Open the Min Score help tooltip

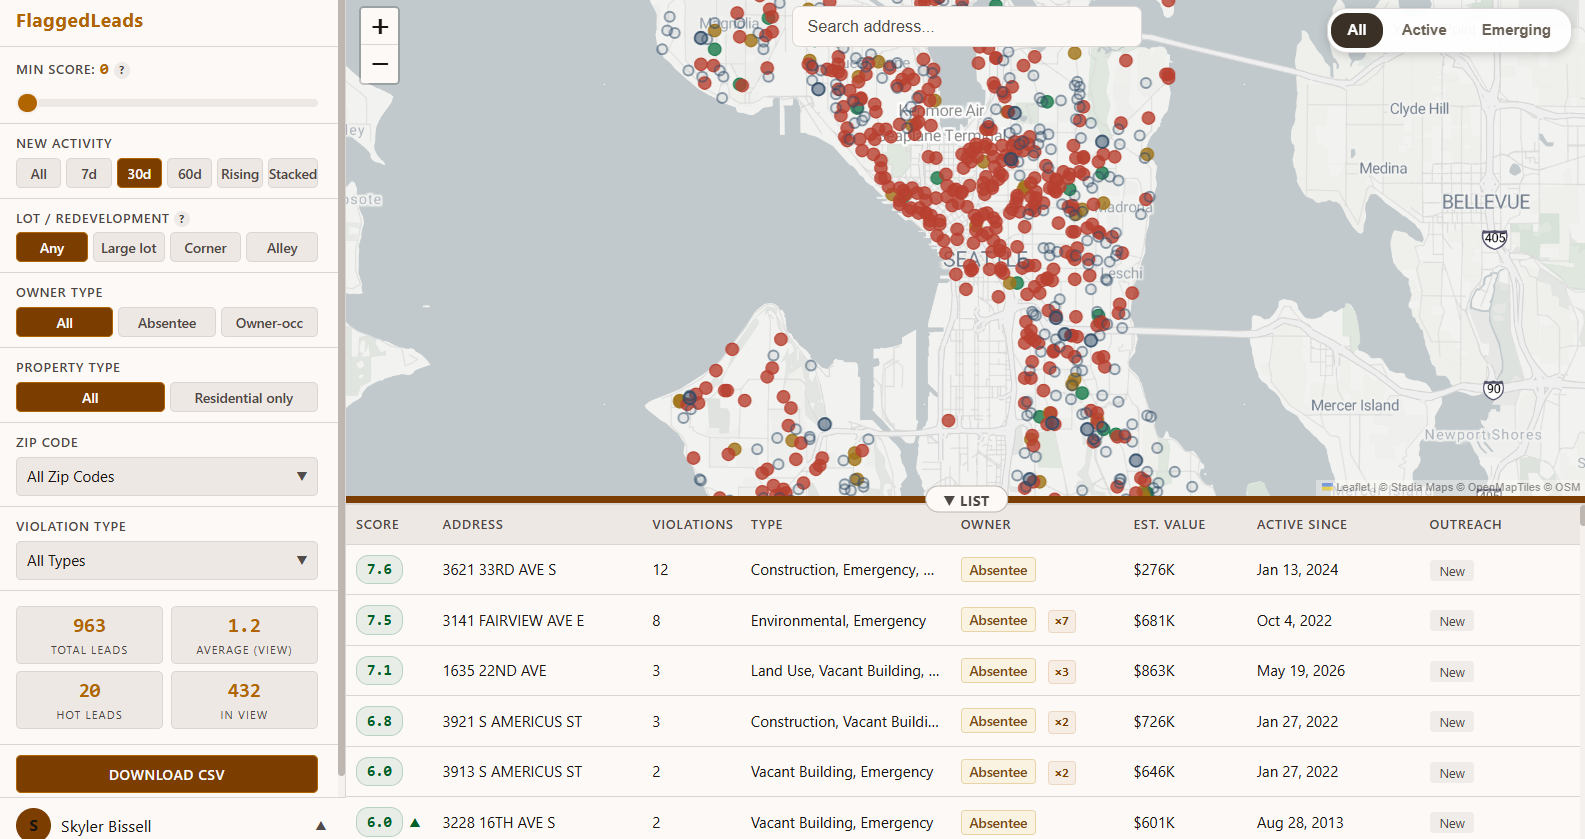(122, 70)
